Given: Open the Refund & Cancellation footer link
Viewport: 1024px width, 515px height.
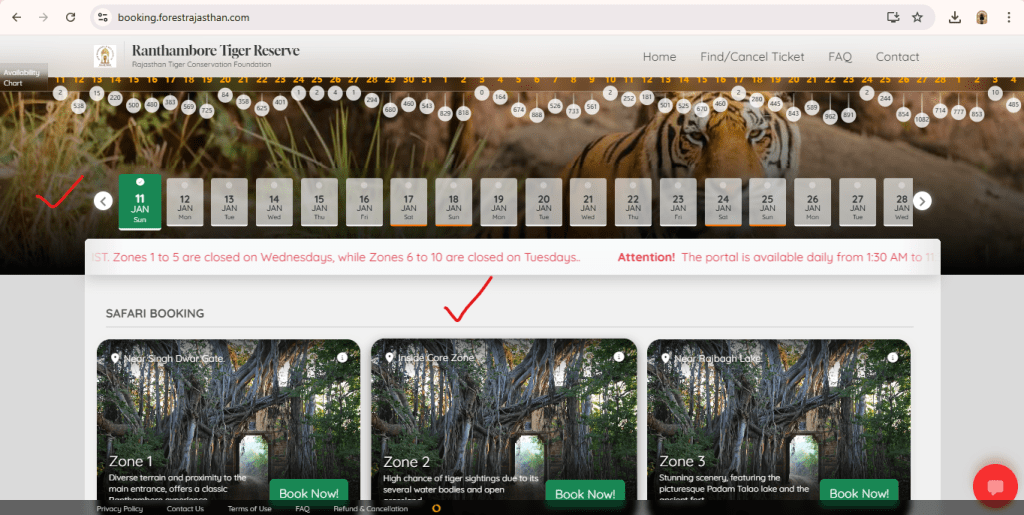Looking at the screenshot, I should coord(370,509).
